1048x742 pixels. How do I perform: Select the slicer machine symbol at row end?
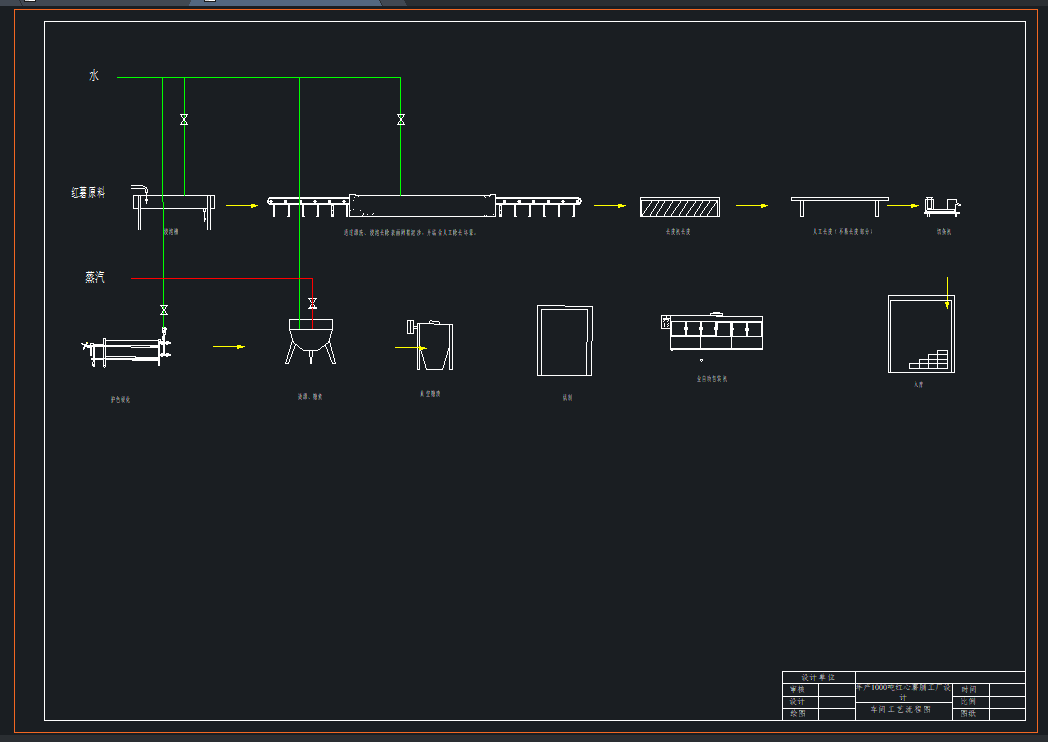pos(942,207)
